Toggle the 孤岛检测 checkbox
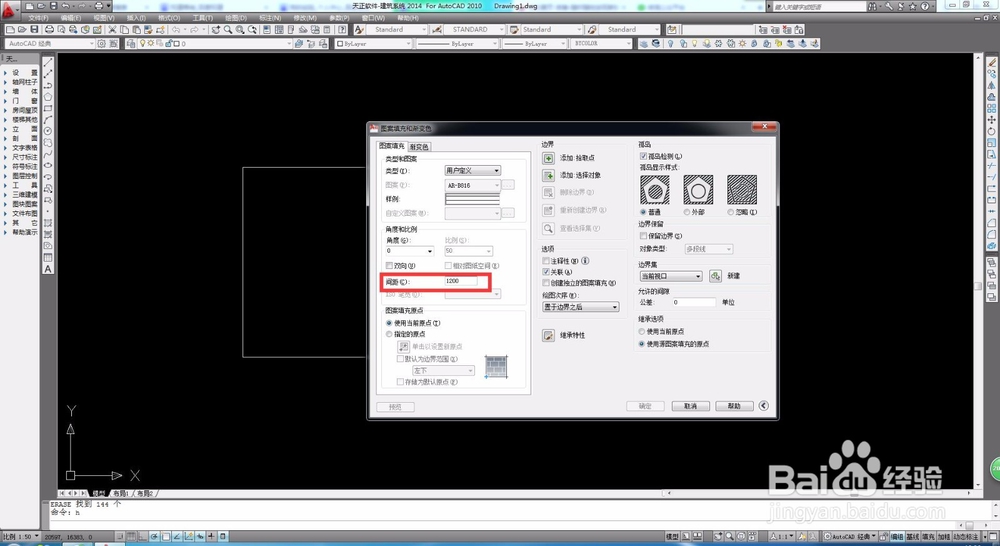1000x546 pixels. click(643, 156)
